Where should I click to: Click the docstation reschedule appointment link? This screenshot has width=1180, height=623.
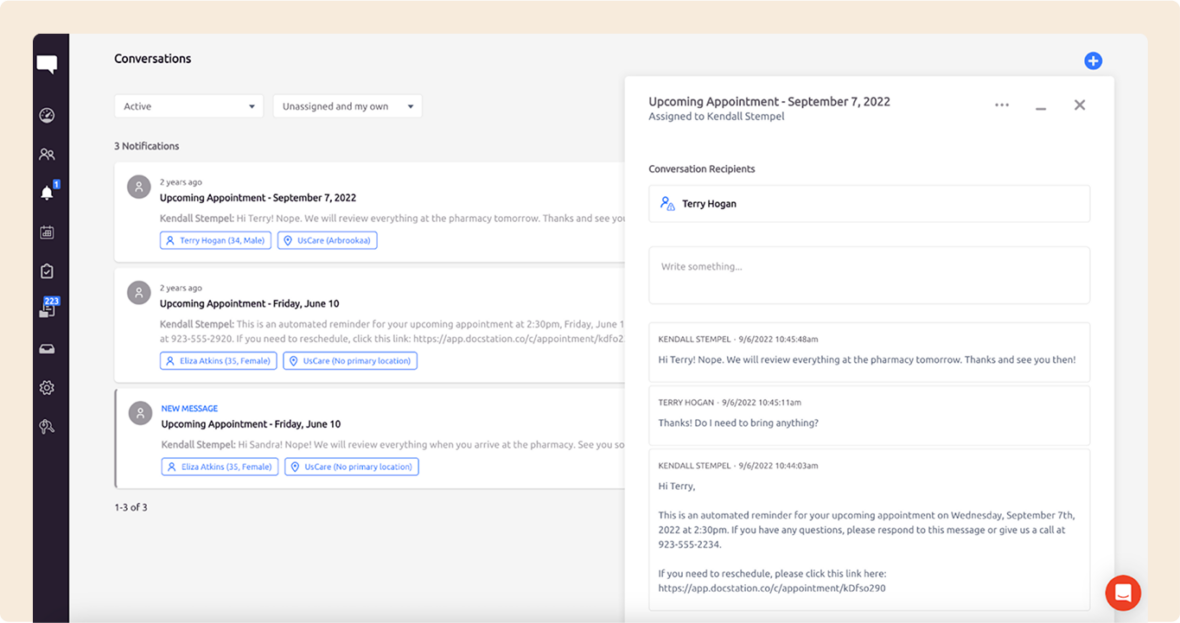coord(771,588)
